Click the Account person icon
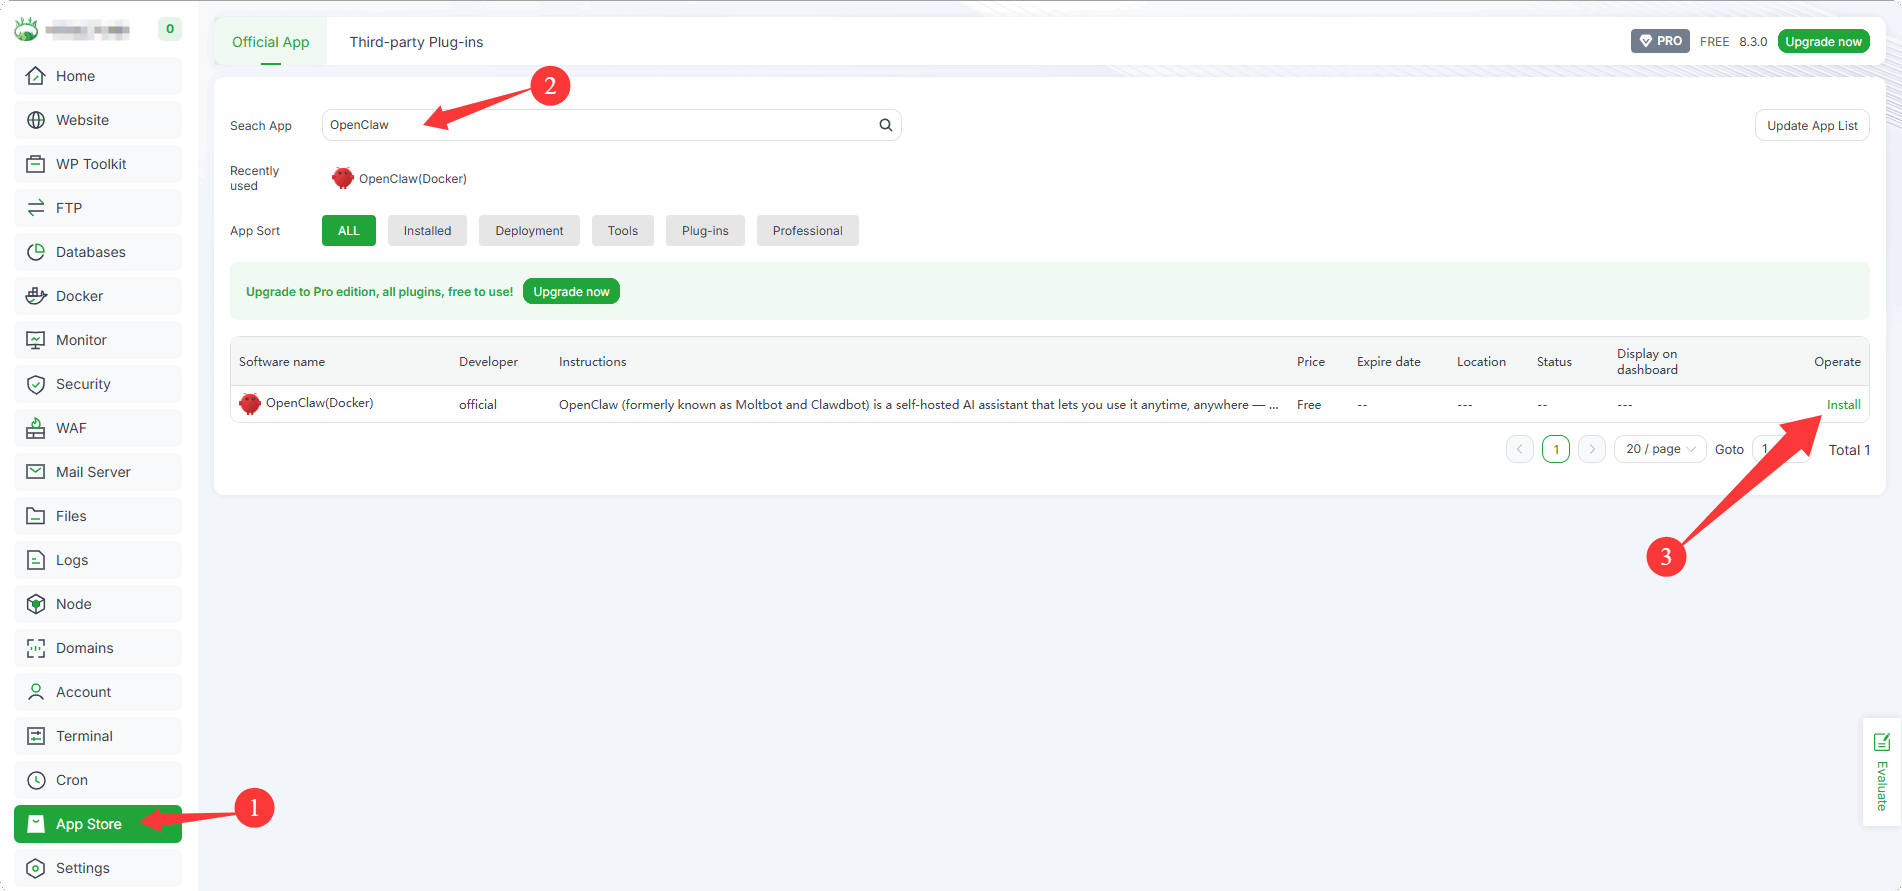This screenshot has width=1902, height=891. pyautogui.click(x=36, y=692)
